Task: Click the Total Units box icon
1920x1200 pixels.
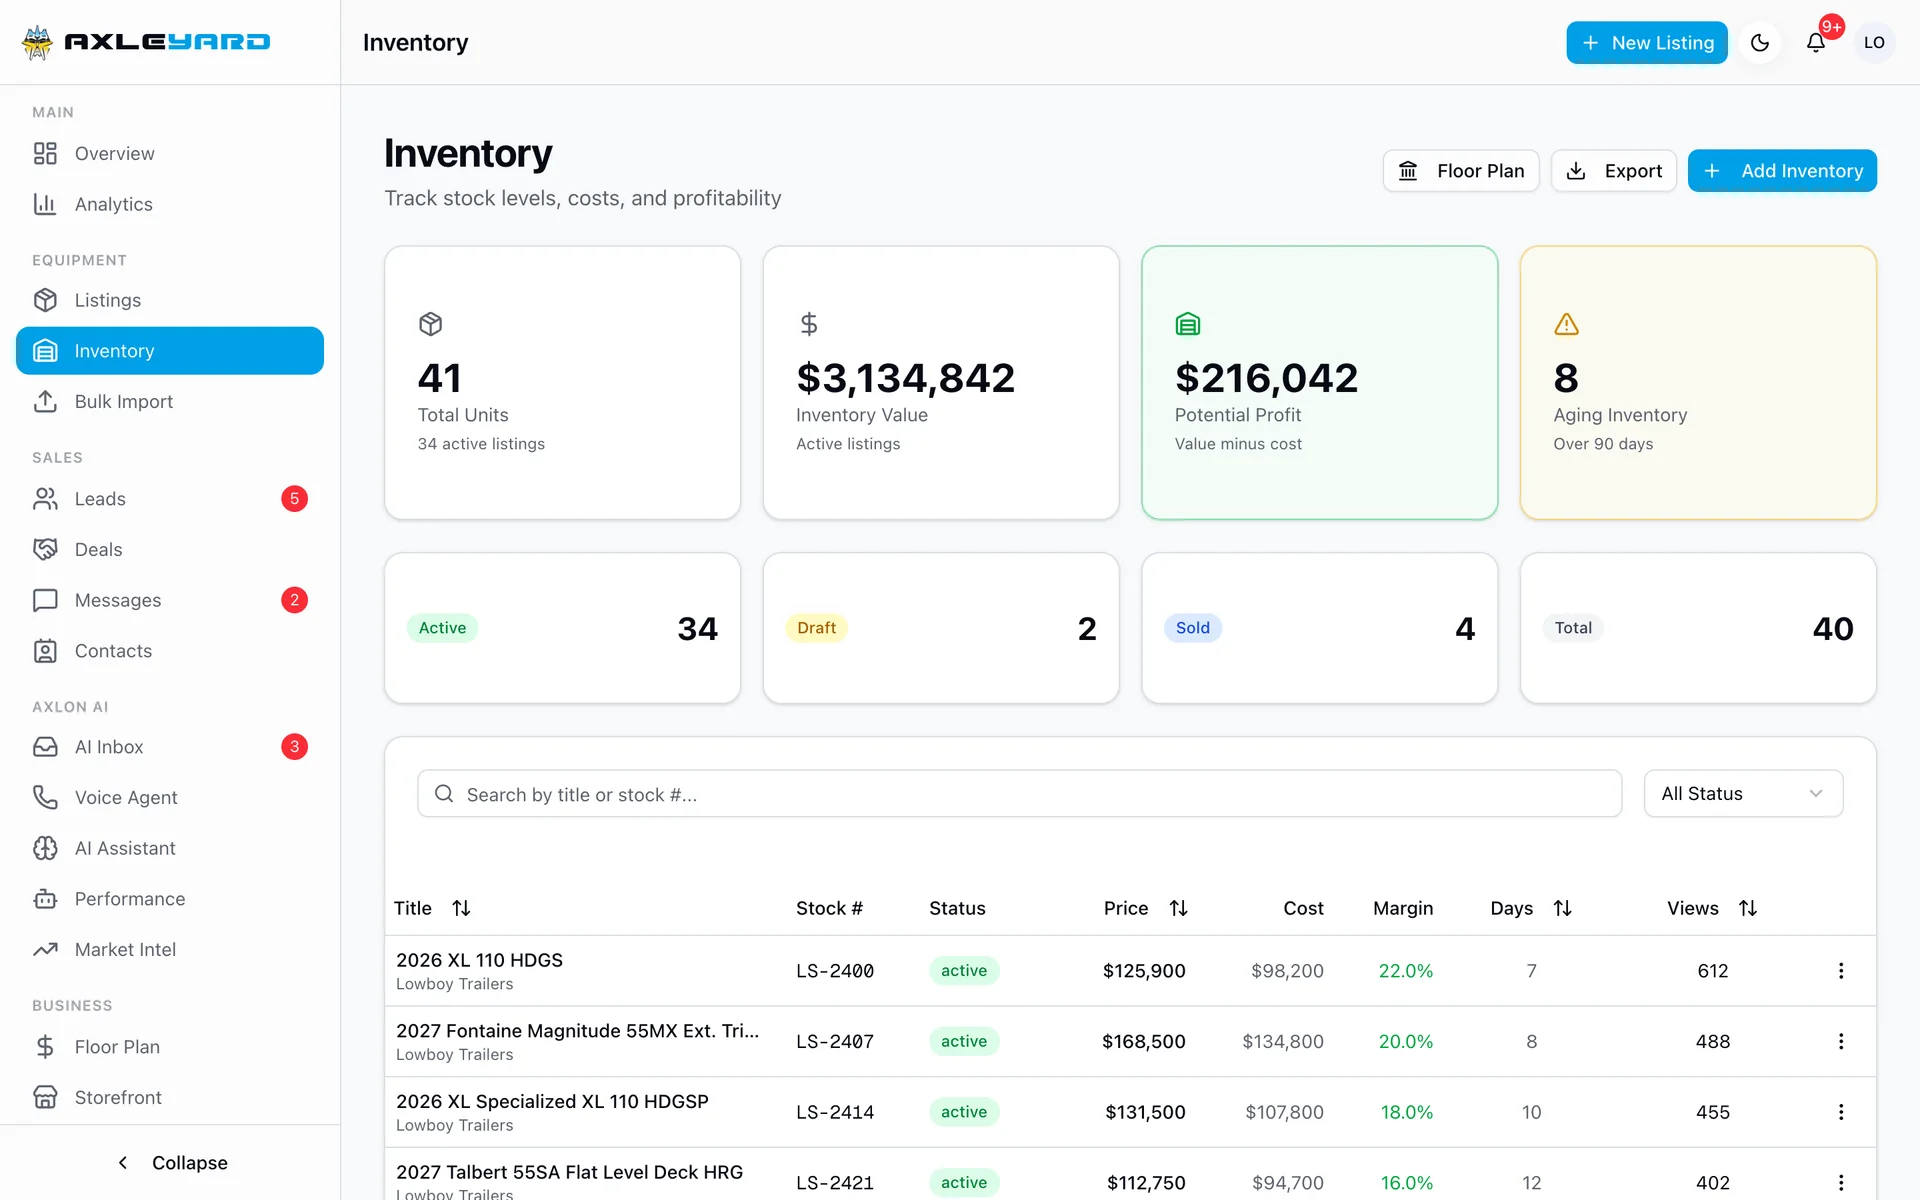Action: tap(431, 324)
